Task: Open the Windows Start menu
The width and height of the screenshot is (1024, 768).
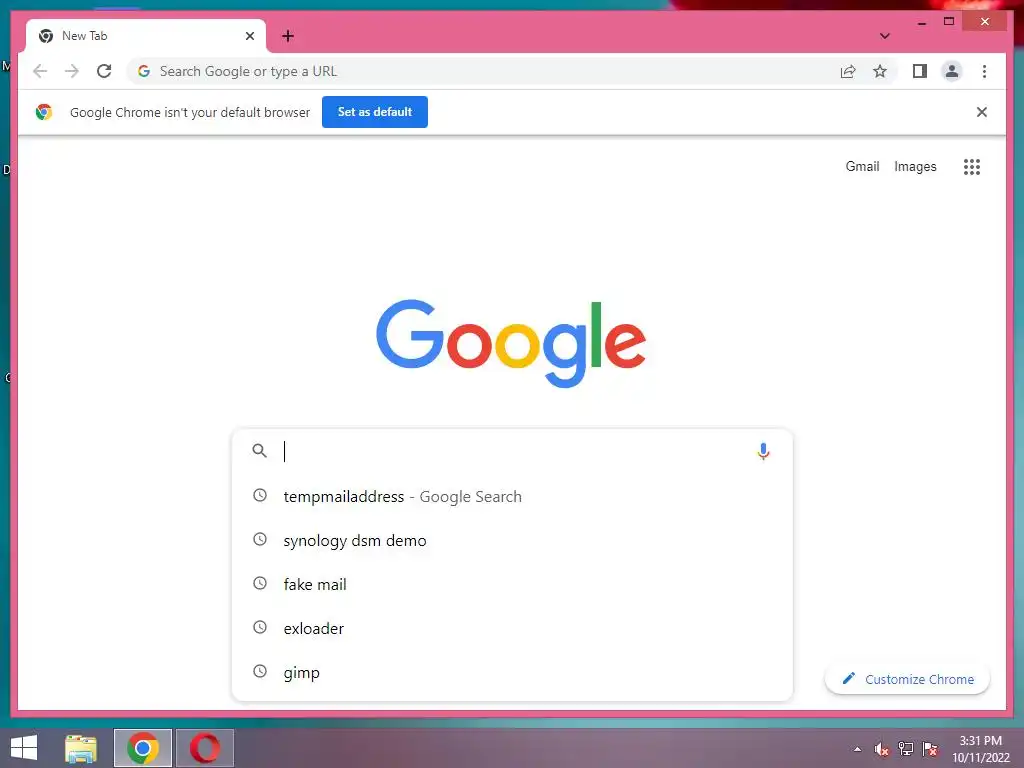Action: pos(24,748)
